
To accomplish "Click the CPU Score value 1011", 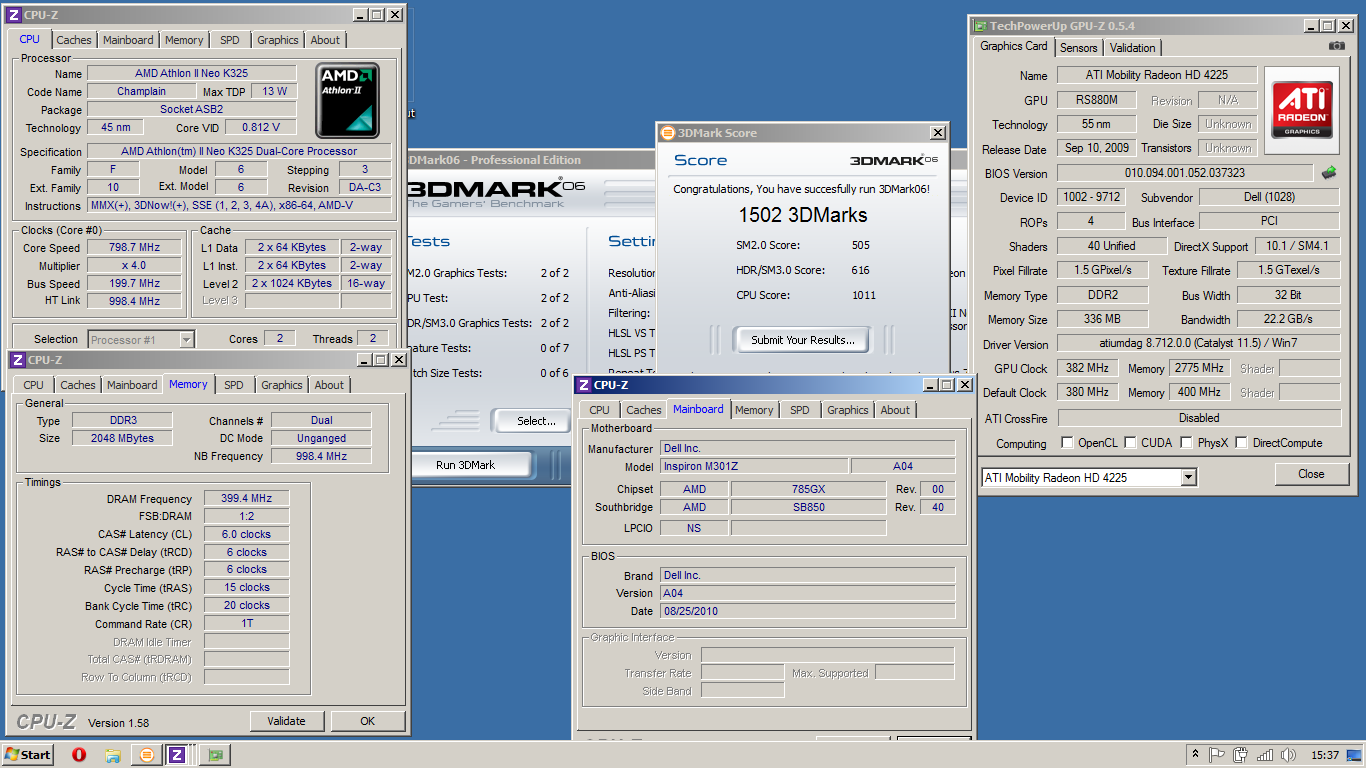I will tap(864, 295).
